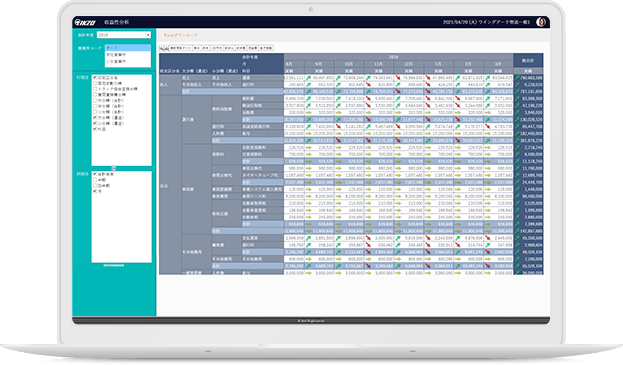Click the red down arrow in the 売上 row, 12月 column

[x=398, y=78]
